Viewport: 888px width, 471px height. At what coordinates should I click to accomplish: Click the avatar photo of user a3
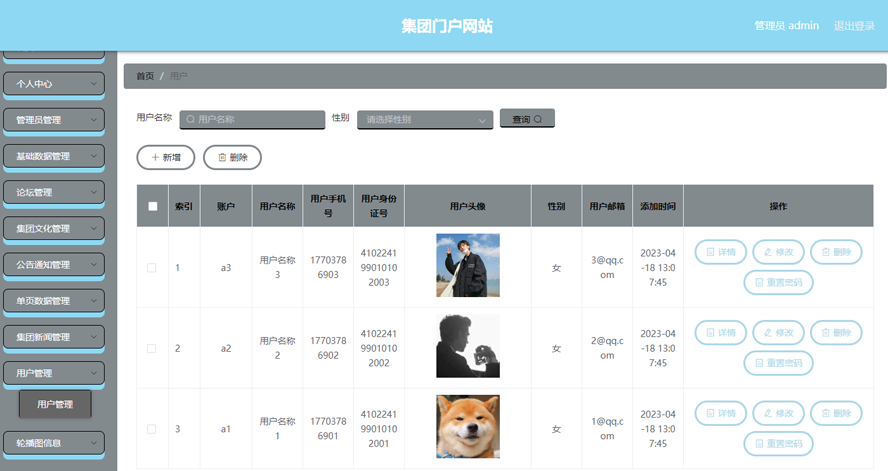pos(468,265)
